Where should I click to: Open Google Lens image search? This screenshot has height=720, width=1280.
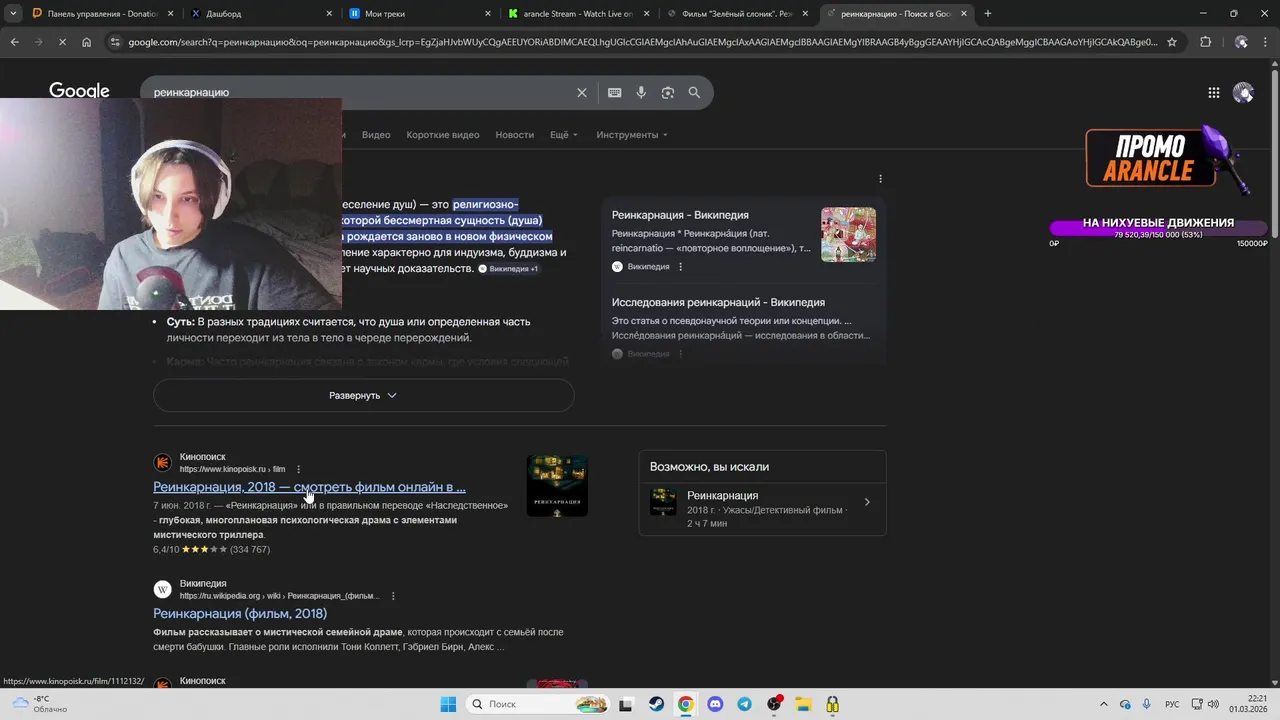point(668,92)
